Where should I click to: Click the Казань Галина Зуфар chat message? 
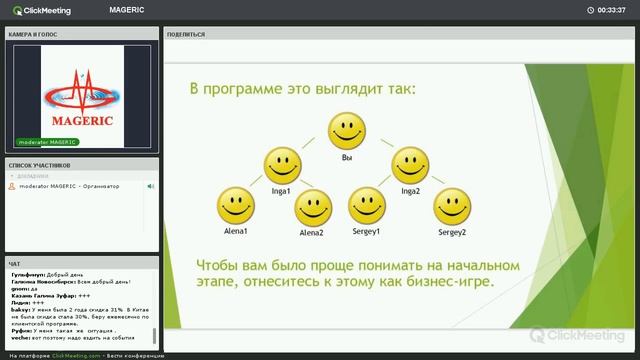[51, 296]
